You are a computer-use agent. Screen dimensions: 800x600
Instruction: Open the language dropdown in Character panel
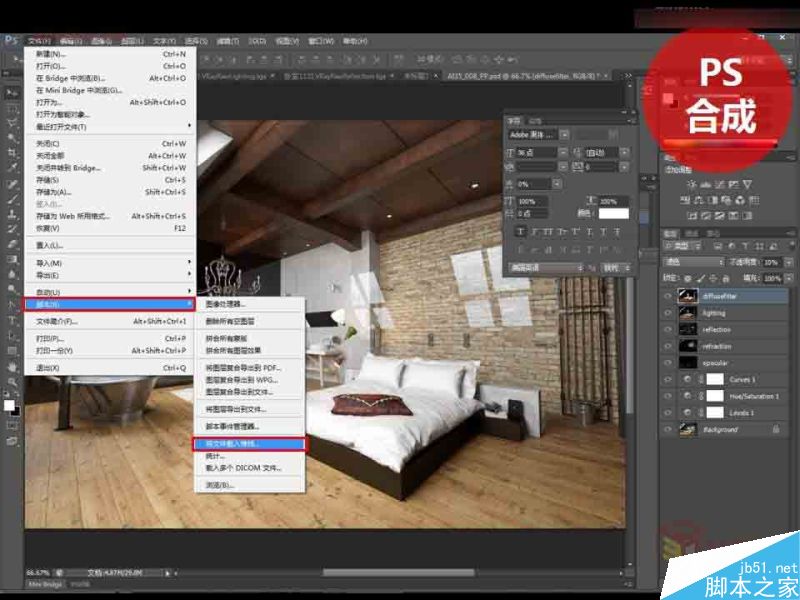(546, 268)
